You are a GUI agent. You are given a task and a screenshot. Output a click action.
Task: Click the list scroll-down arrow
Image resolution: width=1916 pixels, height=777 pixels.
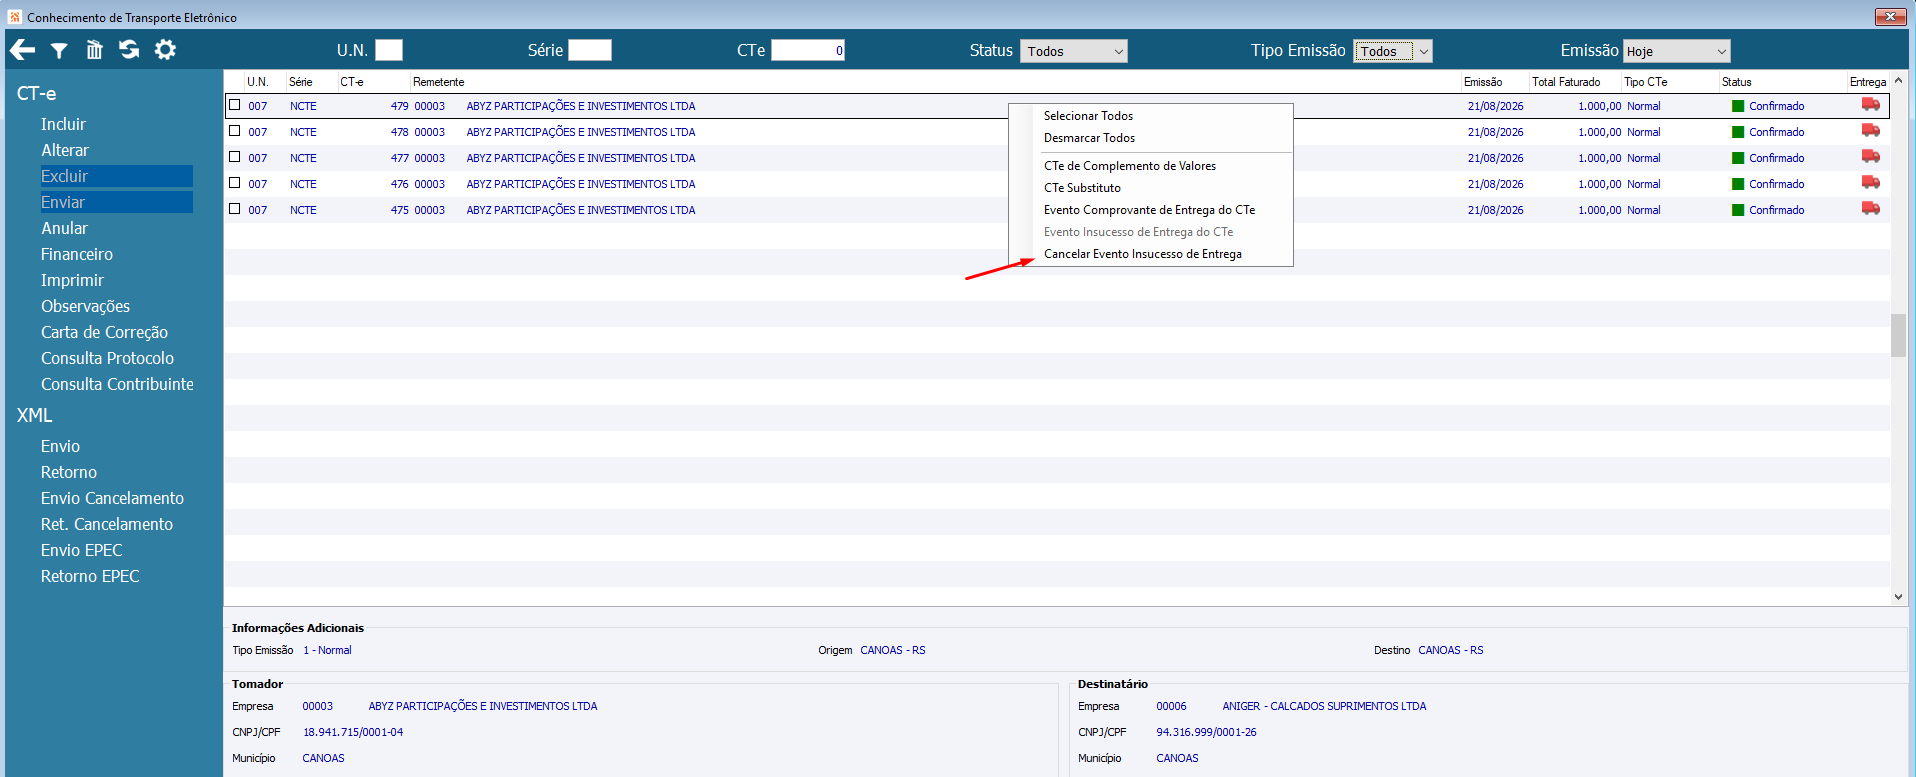click(x=1898, y=597)
